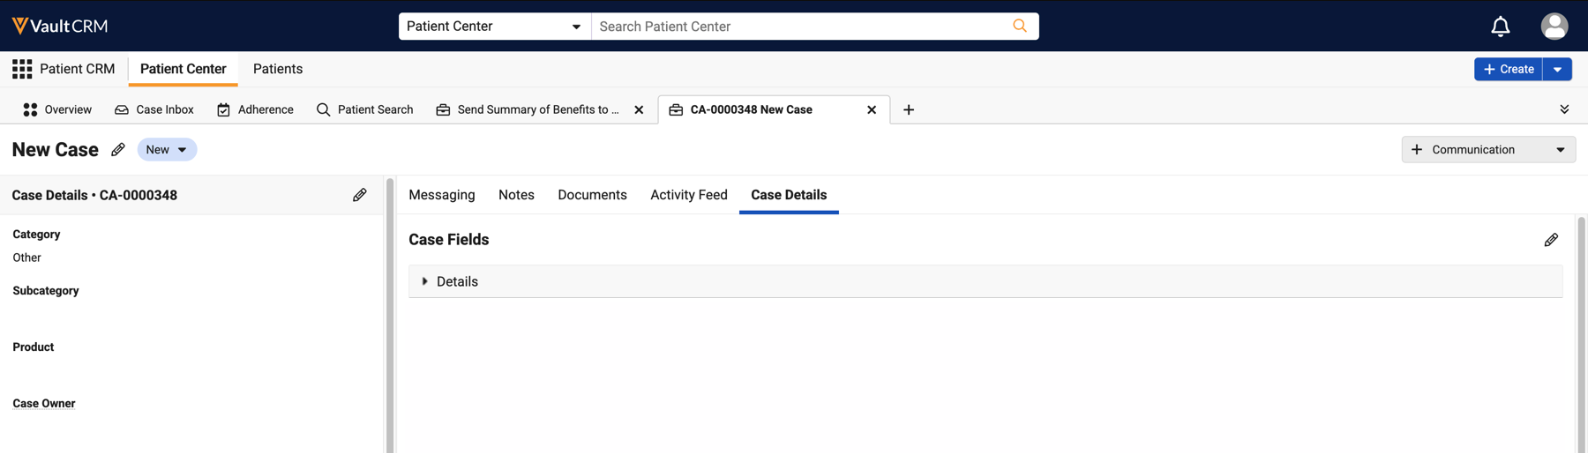
Task: Open the notifications bell
Action: pos(1500,27)
